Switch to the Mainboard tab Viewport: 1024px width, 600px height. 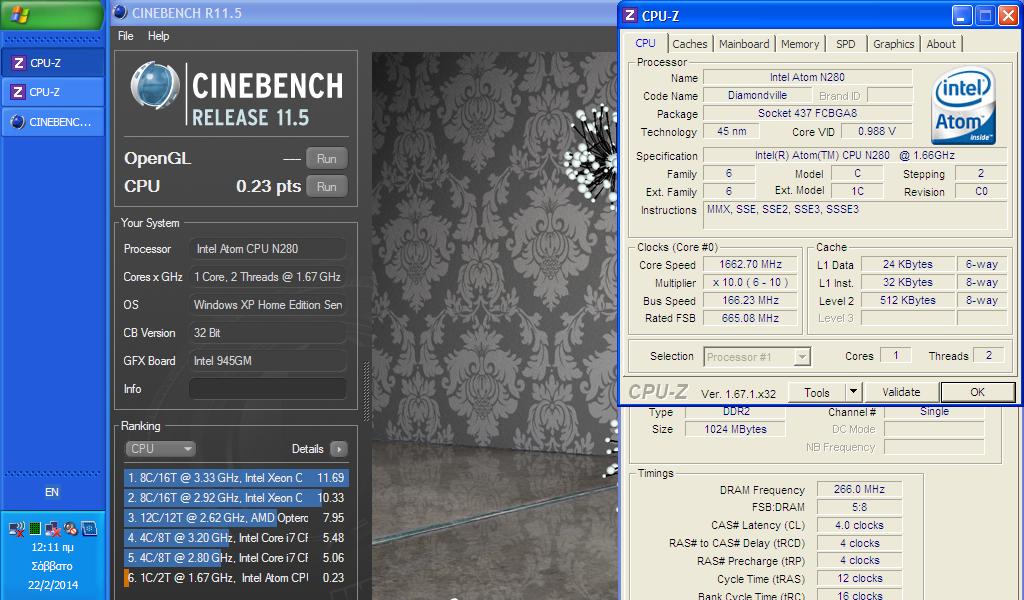(x=744, y=44)
